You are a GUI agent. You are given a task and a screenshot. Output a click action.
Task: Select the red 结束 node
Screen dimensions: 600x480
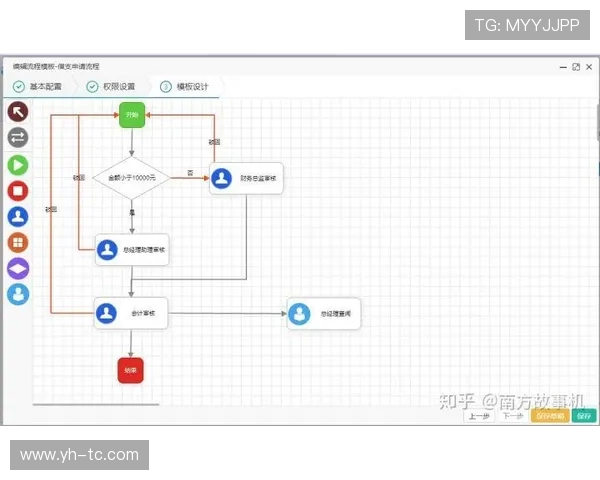[x=131, y=370]
